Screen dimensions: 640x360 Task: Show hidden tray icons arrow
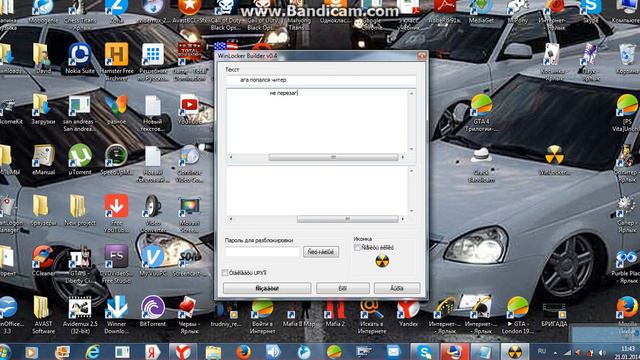pyautogui.click(x=555, y=352)
